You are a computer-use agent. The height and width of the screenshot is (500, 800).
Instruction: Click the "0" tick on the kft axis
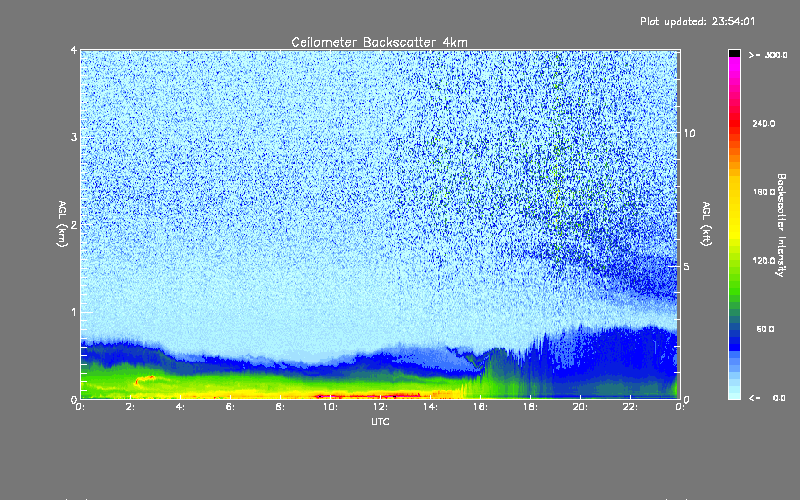687,399
